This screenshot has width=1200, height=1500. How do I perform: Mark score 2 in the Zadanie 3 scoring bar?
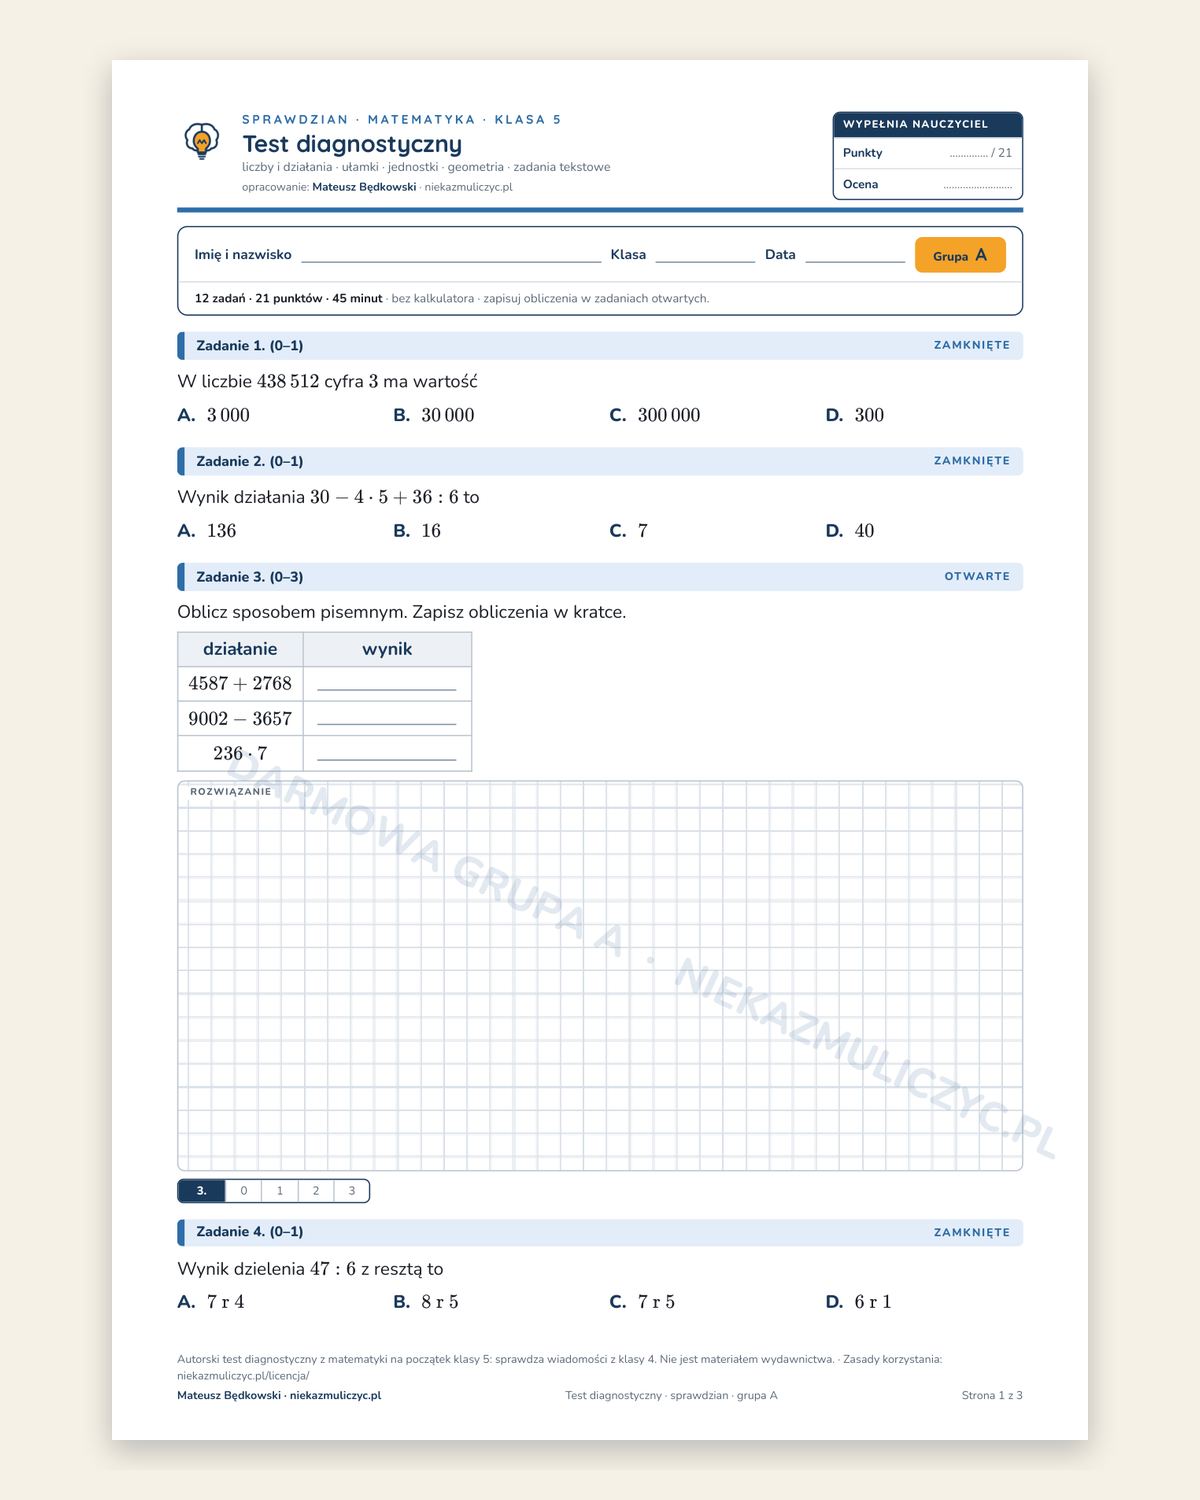tap(316, 1191)
